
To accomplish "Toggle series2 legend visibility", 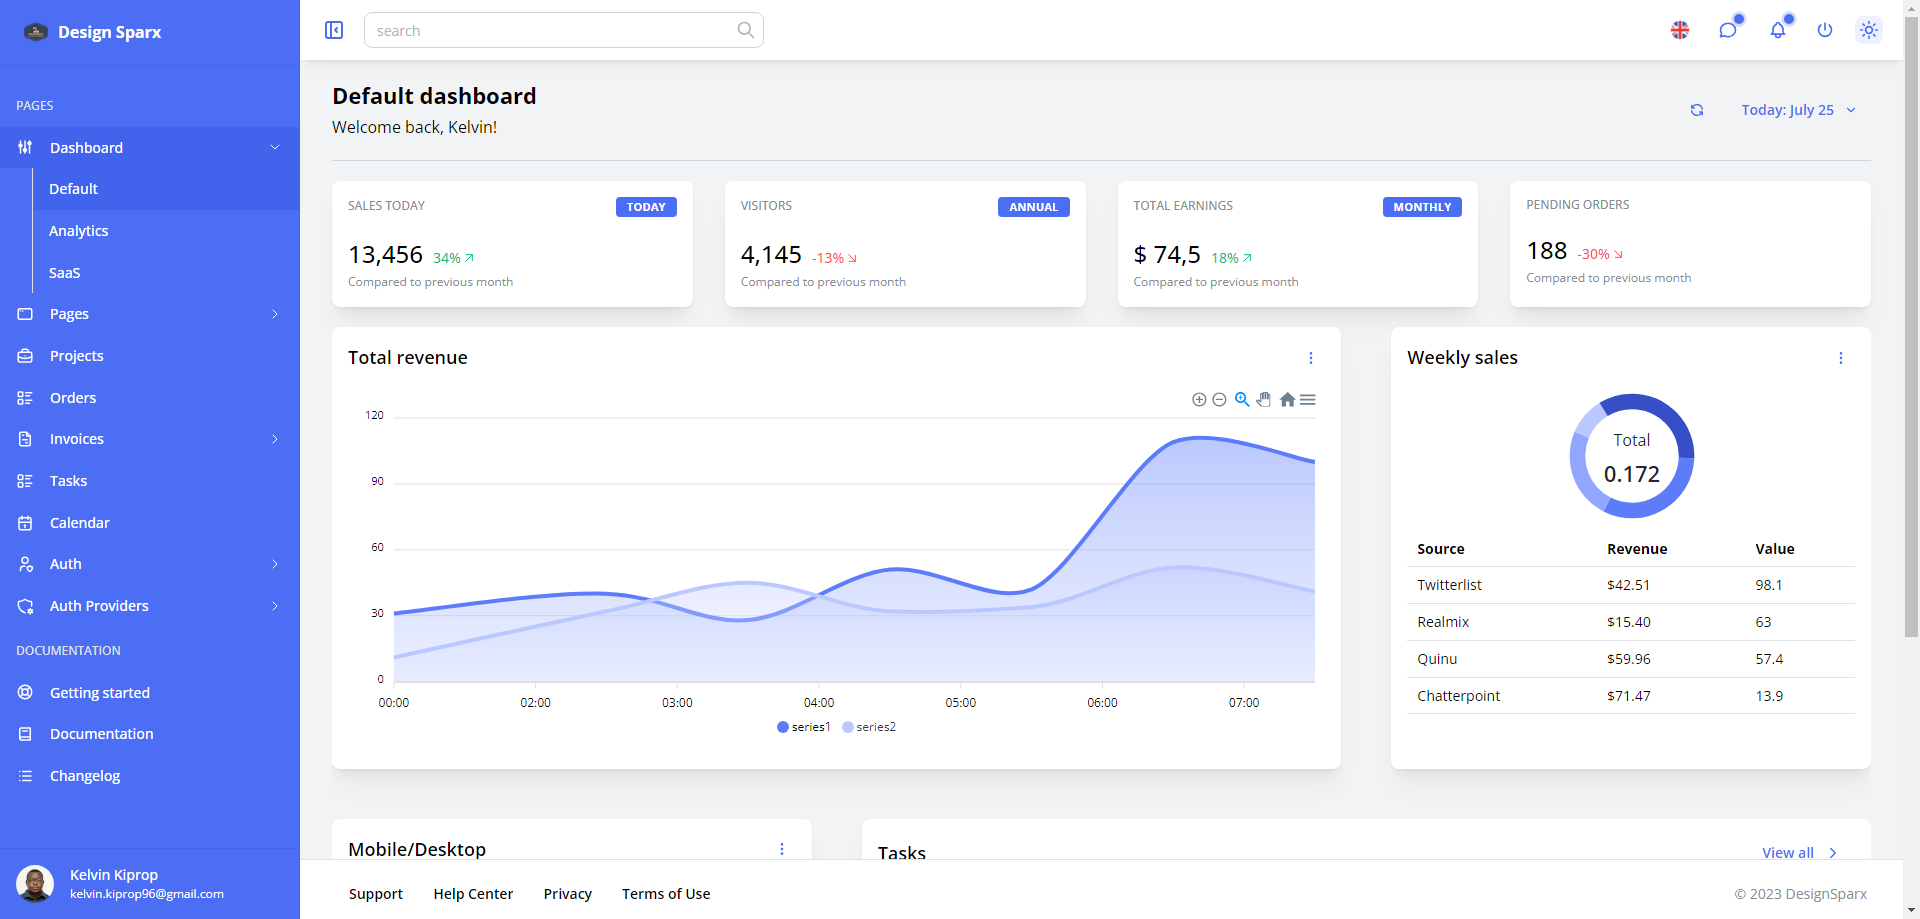I will 869,727.
